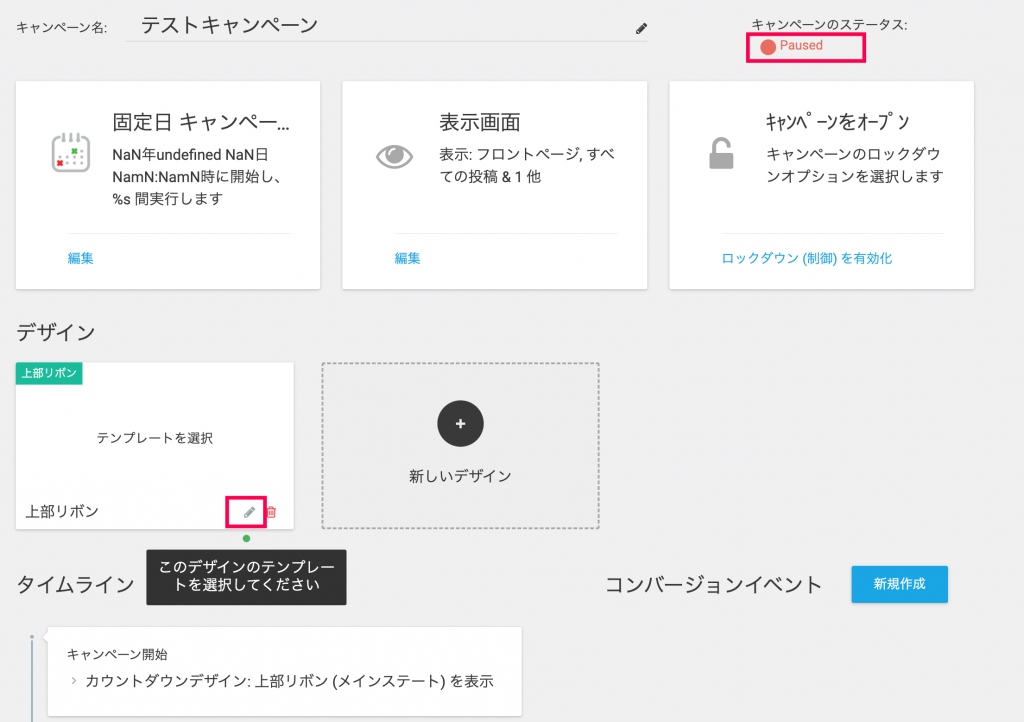Viewport: 1024px width, 722px height.
Task: Click テンプレートを選択 in the design card
Action: (x=155, y=438)
